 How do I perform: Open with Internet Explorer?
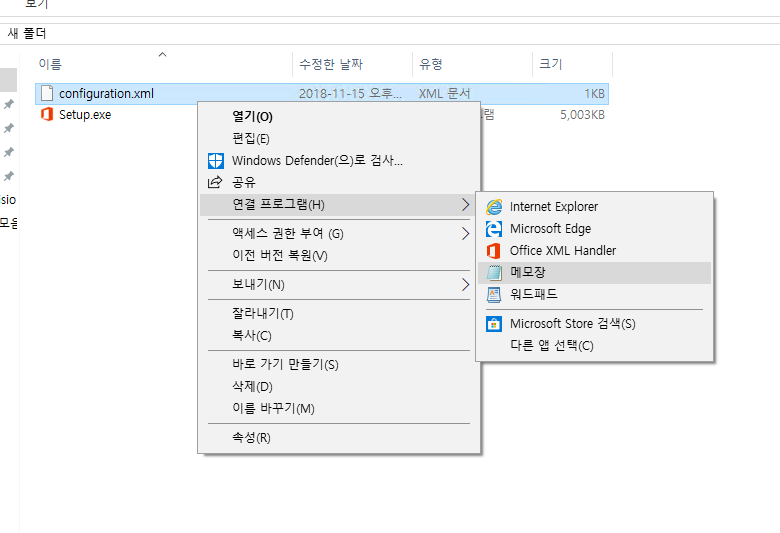(x=594, y=207)
